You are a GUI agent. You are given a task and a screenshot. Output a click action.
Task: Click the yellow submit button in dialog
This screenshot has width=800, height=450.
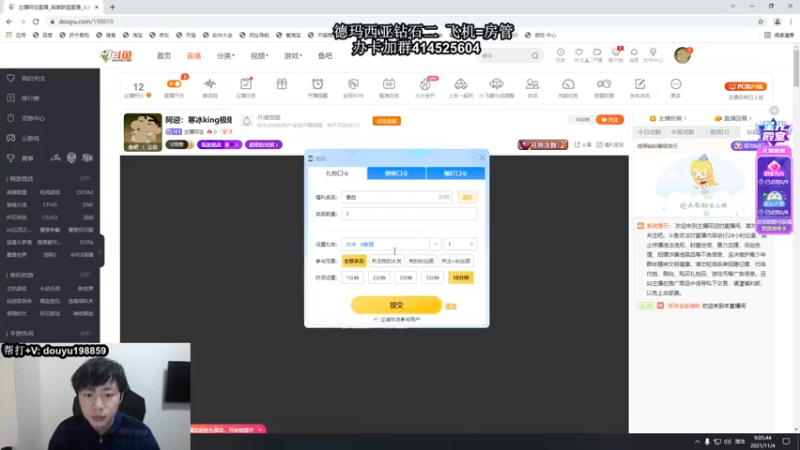click(x=396, y=305)
